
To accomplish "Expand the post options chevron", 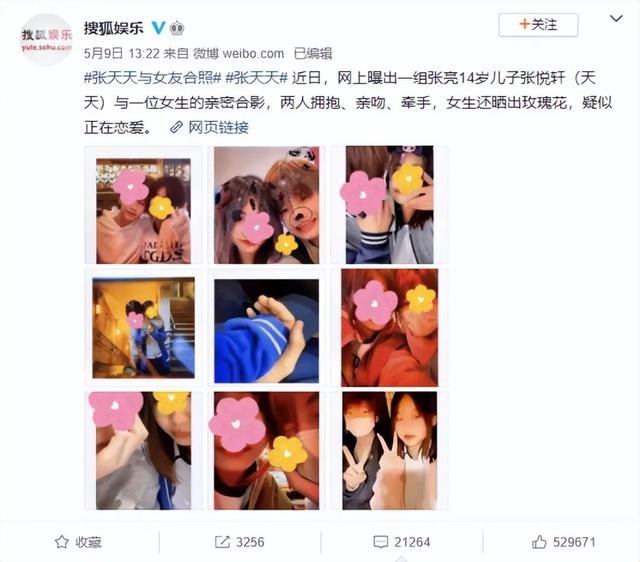I will point(616,19).
